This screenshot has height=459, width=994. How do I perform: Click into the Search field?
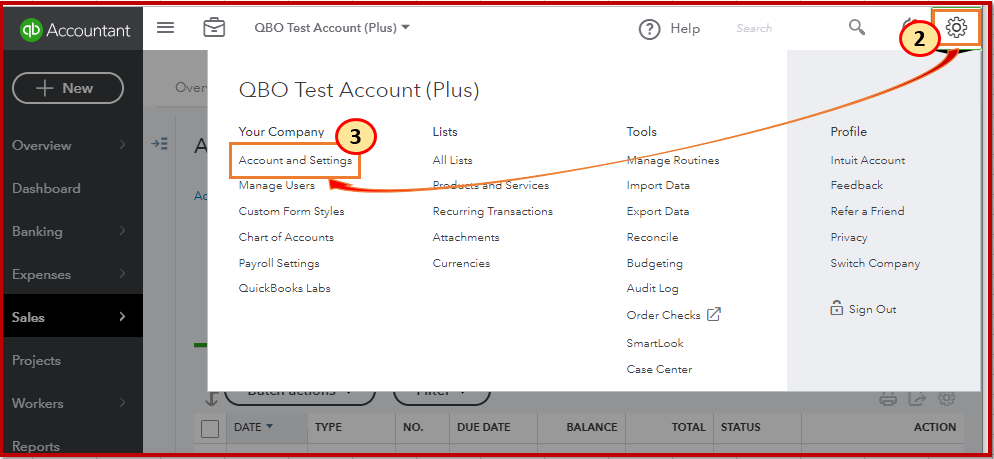[770, 28]
